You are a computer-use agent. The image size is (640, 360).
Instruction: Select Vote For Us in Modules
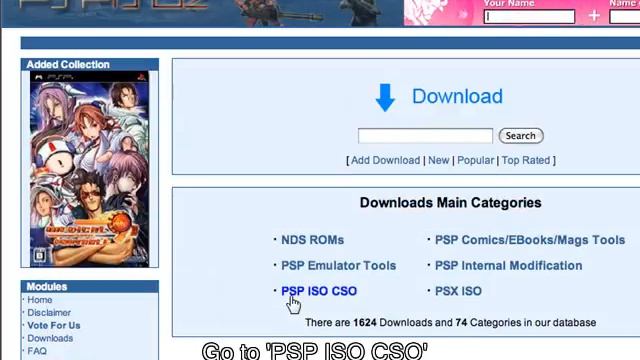pyautogui.click(x=54, y=326)
